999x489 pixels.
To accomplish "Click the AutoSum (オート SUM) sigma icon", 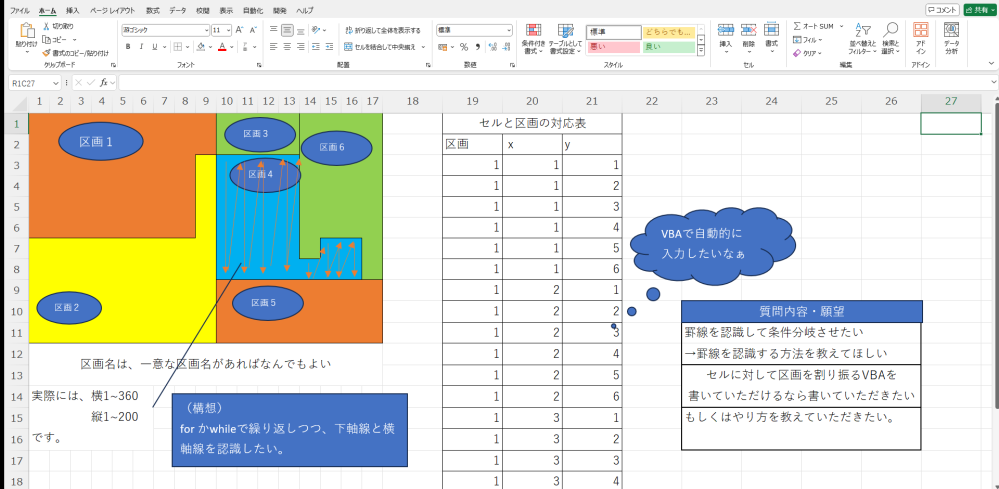I will coord(797,26).
